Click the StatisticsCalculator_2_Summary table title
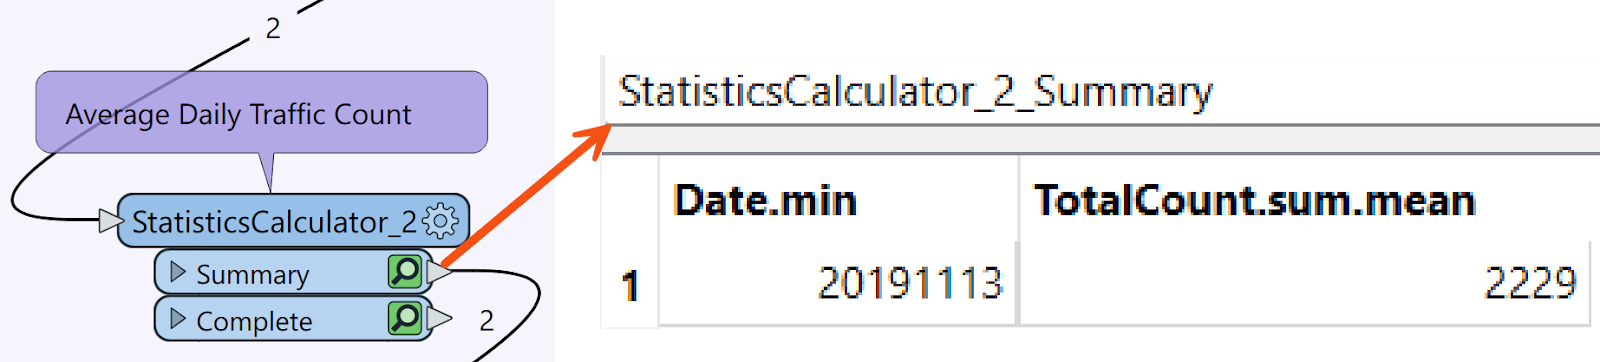The image size is (1600, 362). tap(915, 91)
